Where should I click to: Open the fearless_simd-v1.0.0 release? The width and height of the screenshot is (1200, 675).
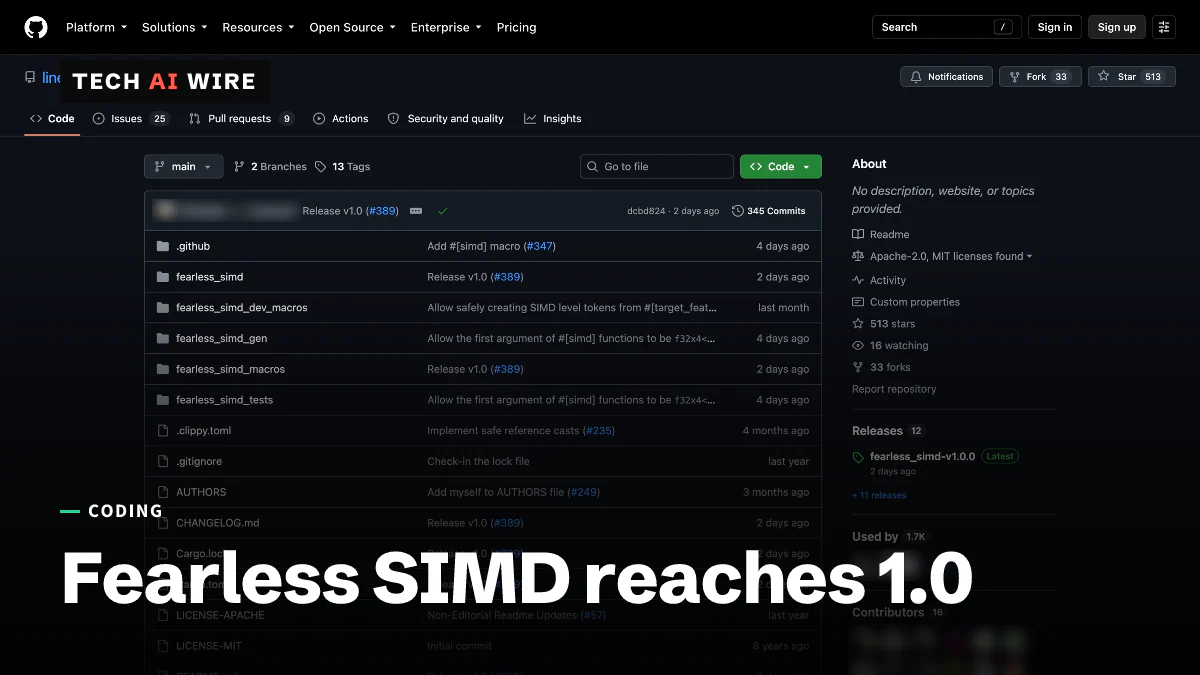[x=922, y=456]
